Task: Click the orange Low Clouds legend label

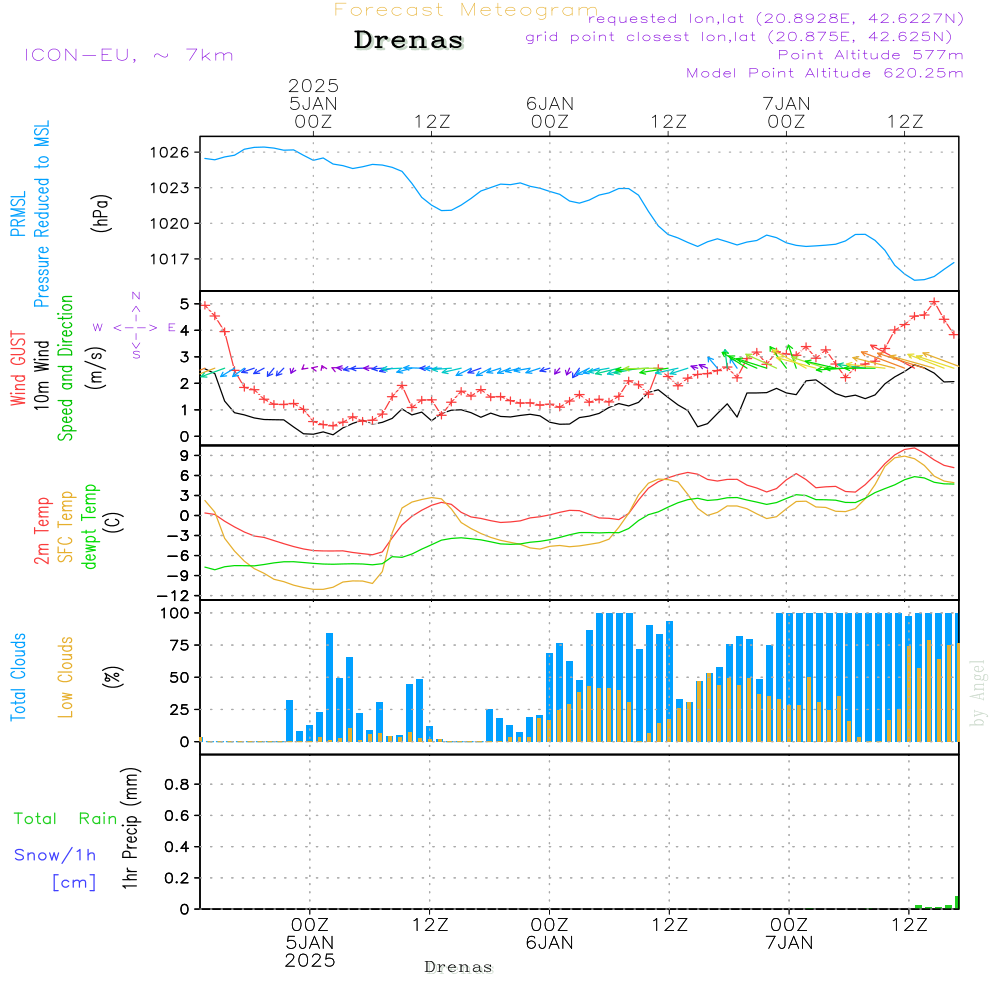Action: coord(66,677)
